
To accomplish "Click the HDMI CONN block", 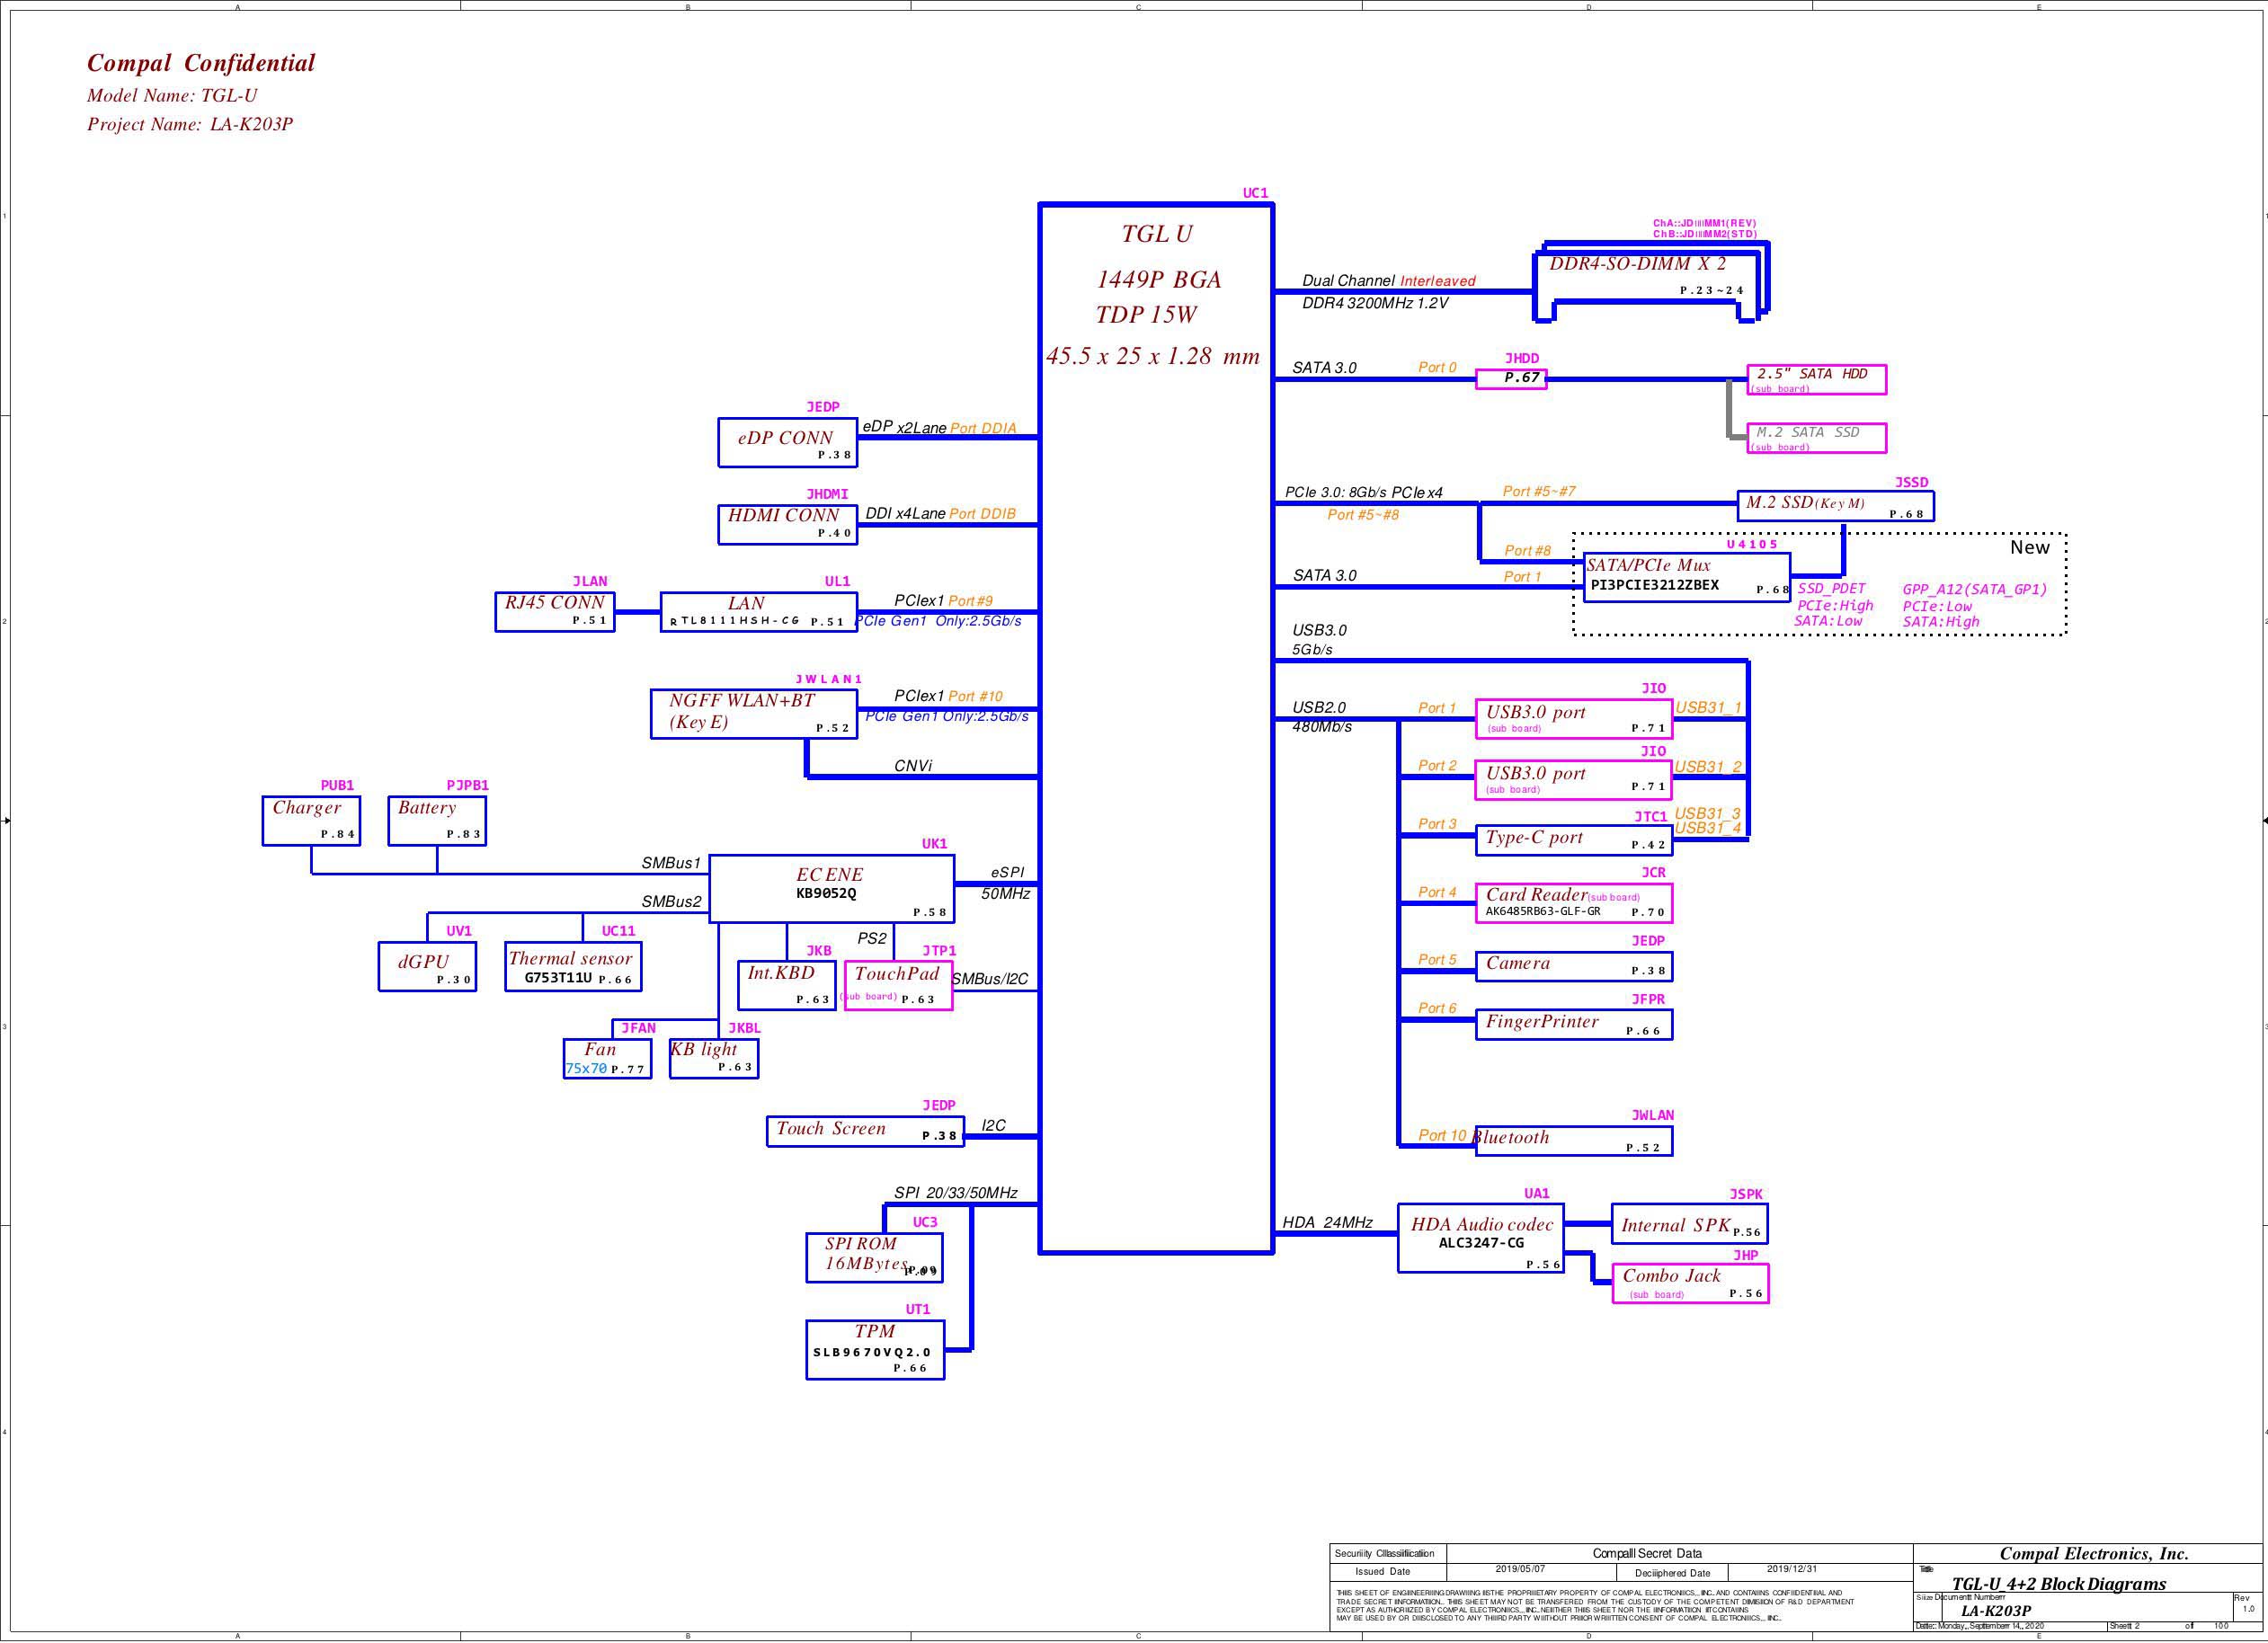I will (787, 524).
